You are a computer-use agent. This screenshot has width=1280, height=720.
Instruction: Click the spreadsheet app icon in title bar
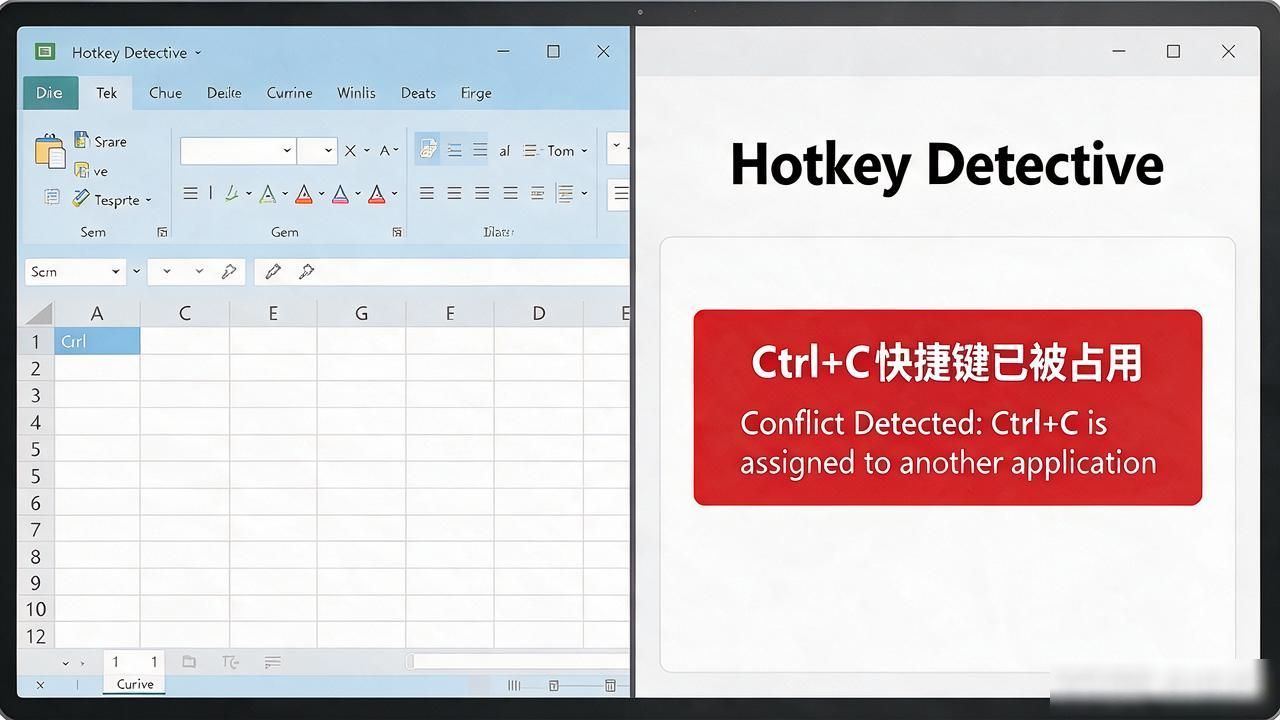(44, 52)
